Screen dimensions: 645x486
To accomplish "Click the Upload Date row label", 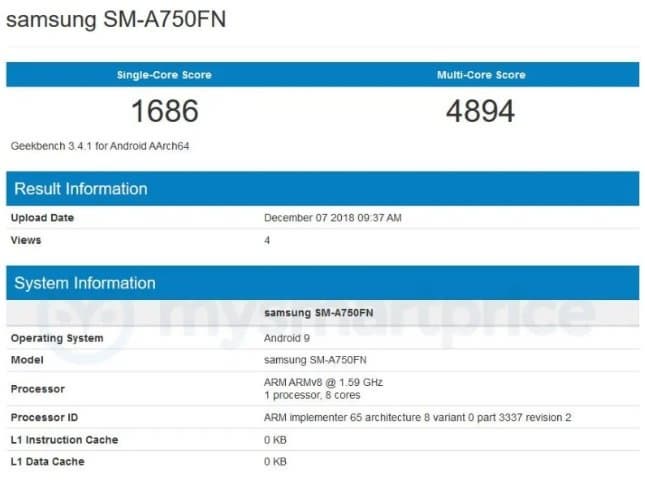I will 42,218.
